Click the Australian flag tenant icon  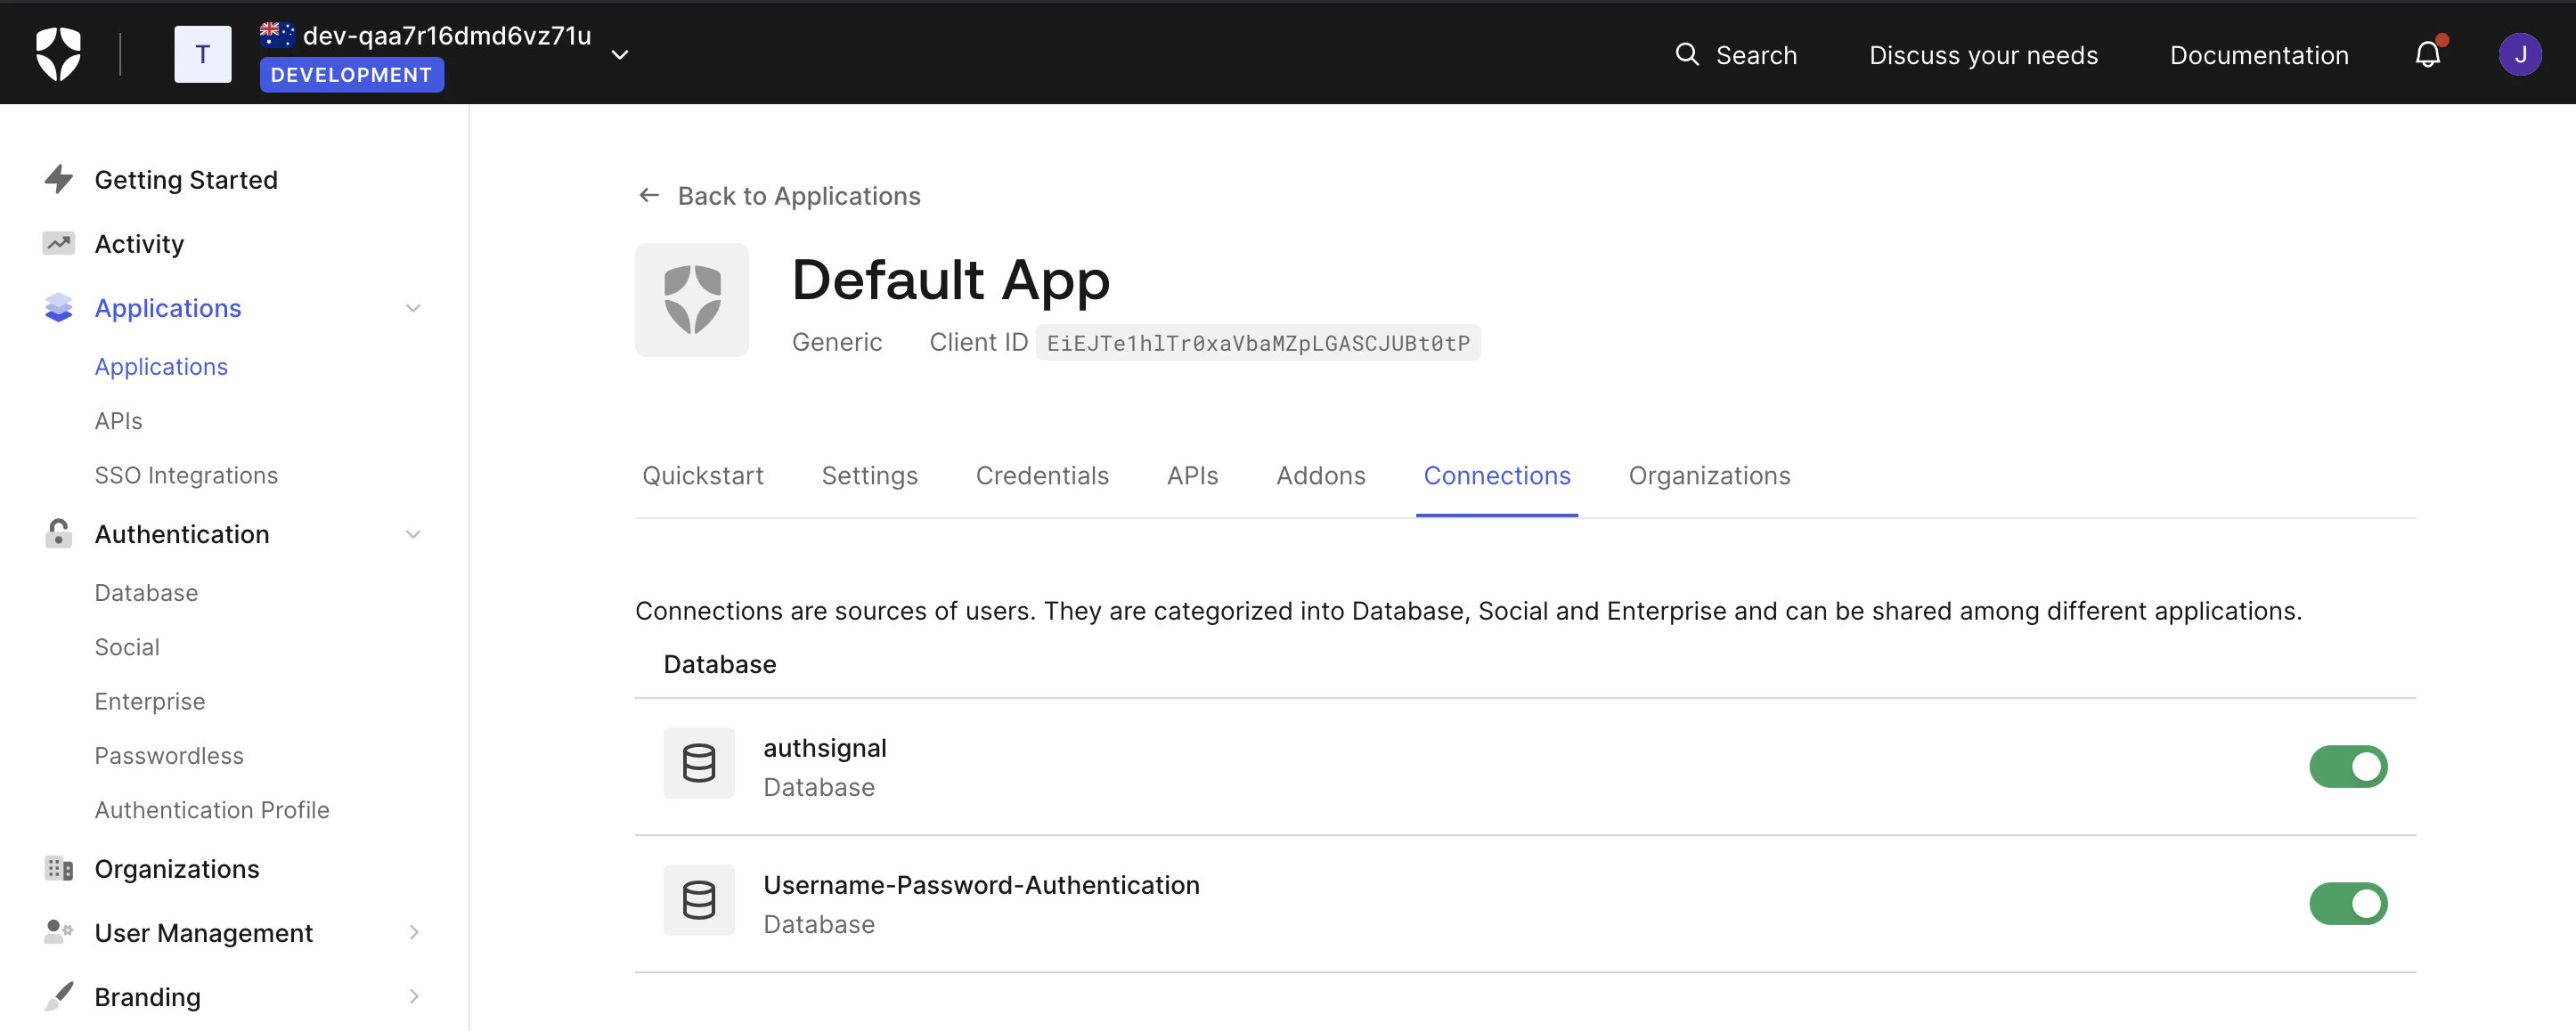click(277, 35)
